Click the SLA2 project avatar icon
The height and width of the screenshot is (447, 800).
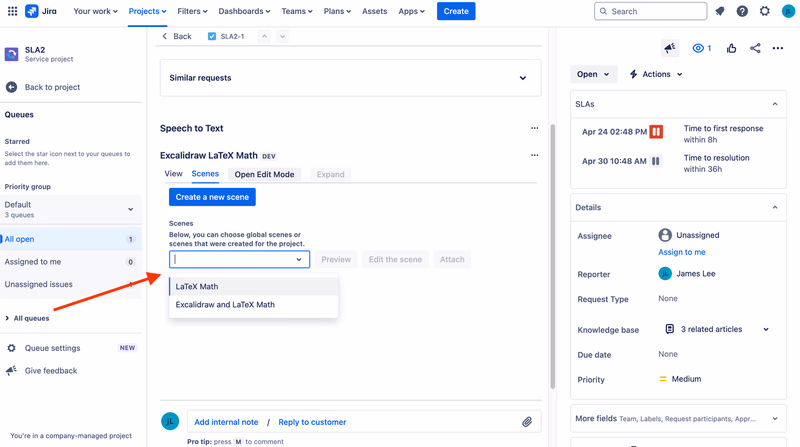(11, 54)
